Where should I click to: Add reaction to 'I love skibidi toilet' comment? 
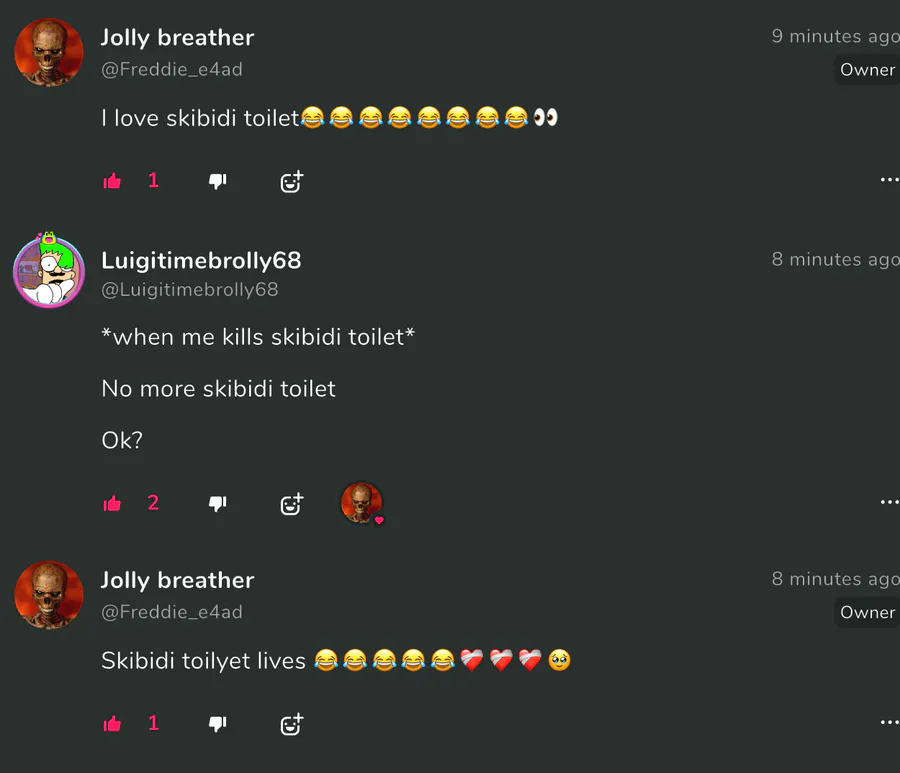[292, 181]
